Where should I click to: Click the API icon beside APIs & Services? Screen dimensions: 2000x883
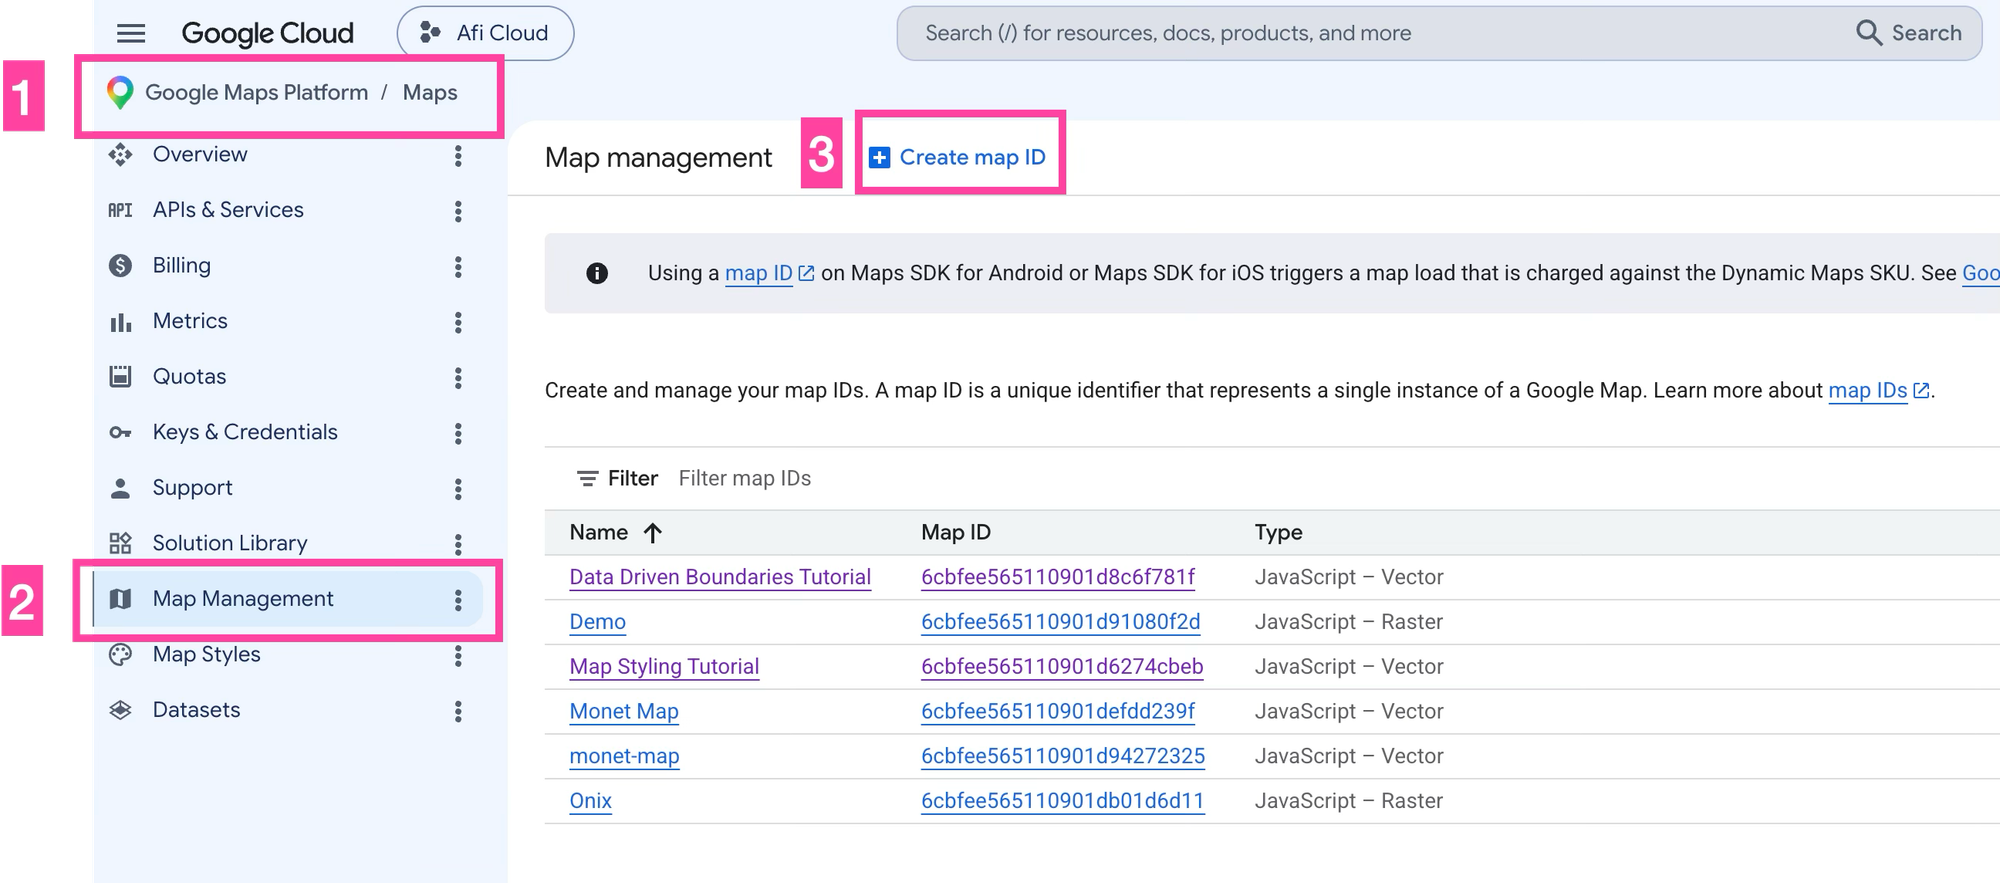pyautogui.click(x=120, y=210)
